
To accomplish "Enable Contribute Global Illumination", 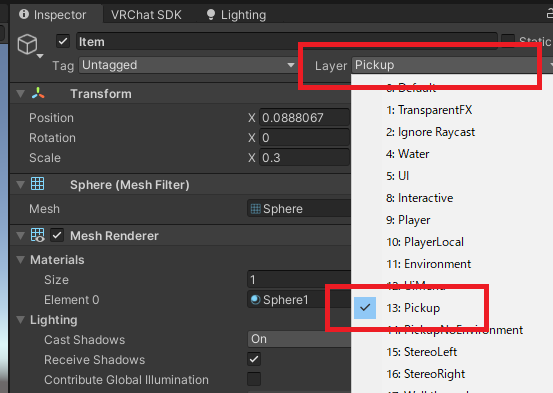I will pyautogui.click(x=254, y=379).
